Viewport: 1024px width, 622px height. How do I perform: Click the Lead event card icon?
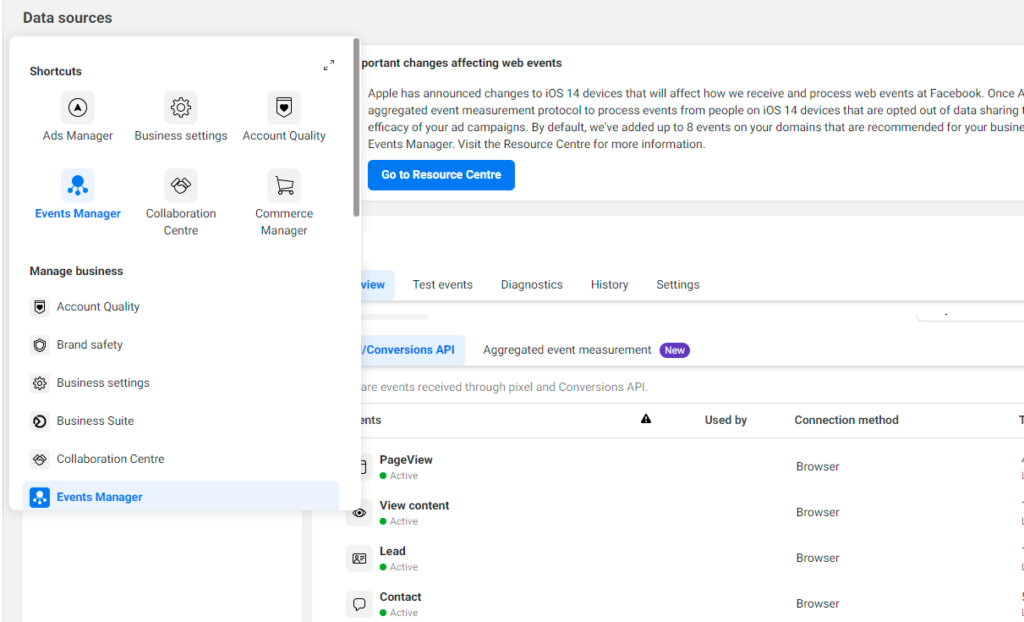[x=359, y=559]
